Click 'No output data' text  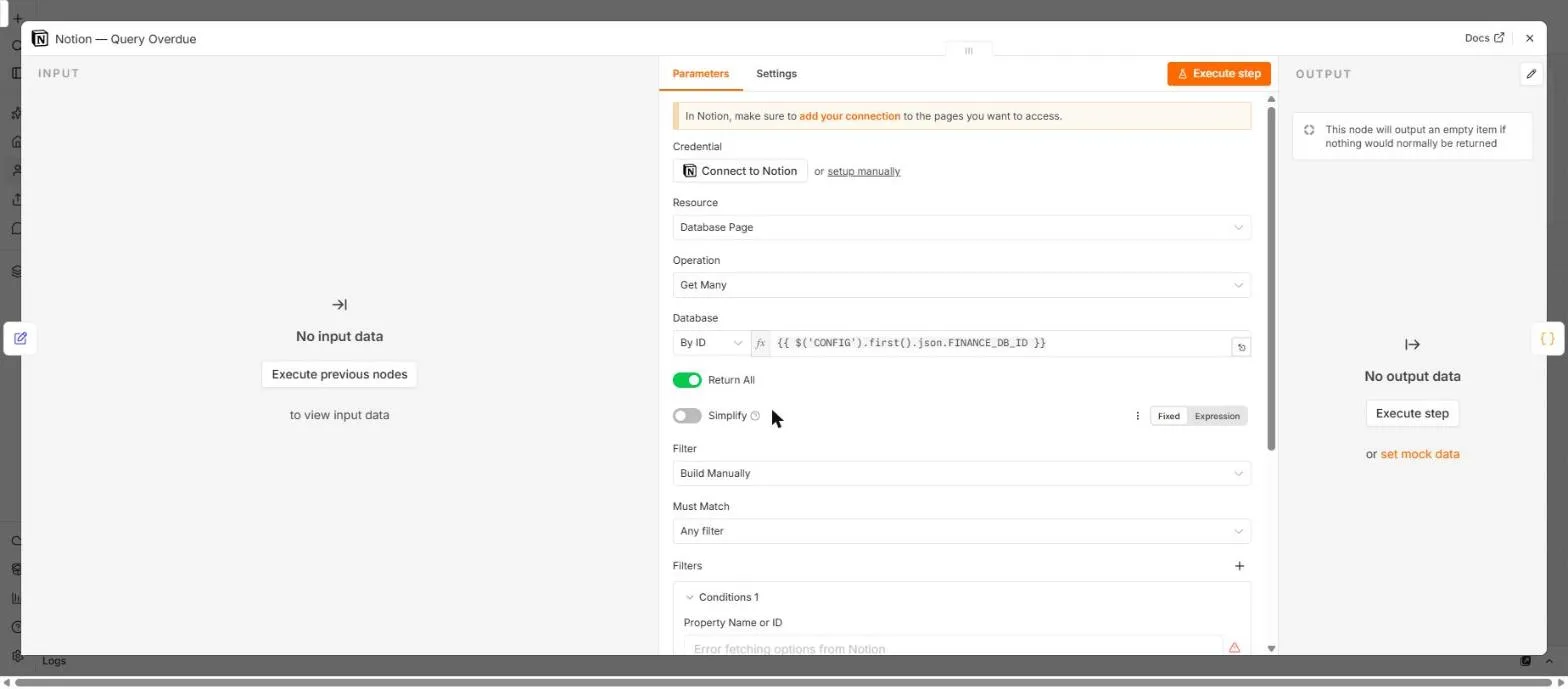click(x=1412, y=376)
